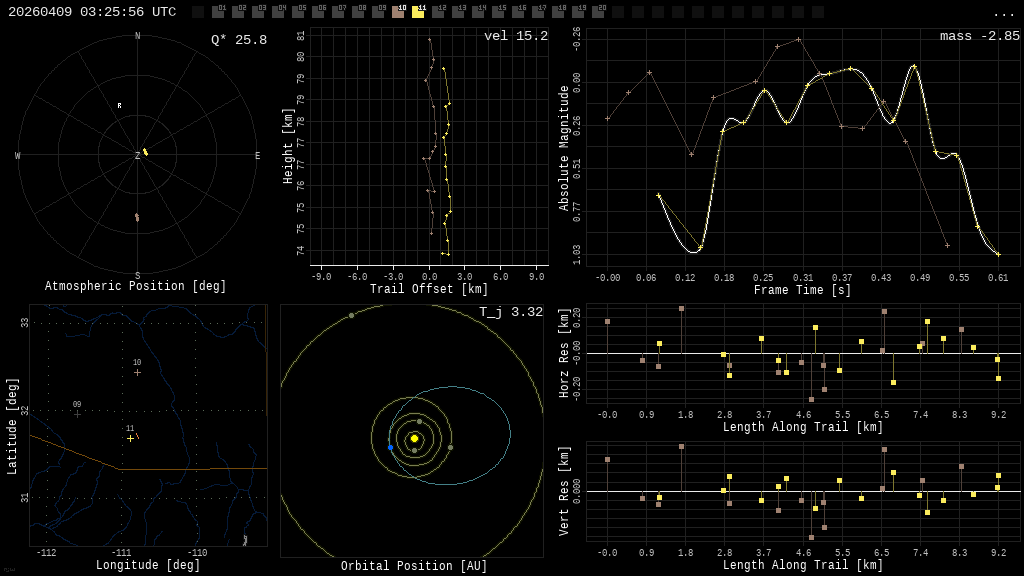Click station 10 cross marker on map
This screenshot has height=576, width=1024.
click(137, 372)
